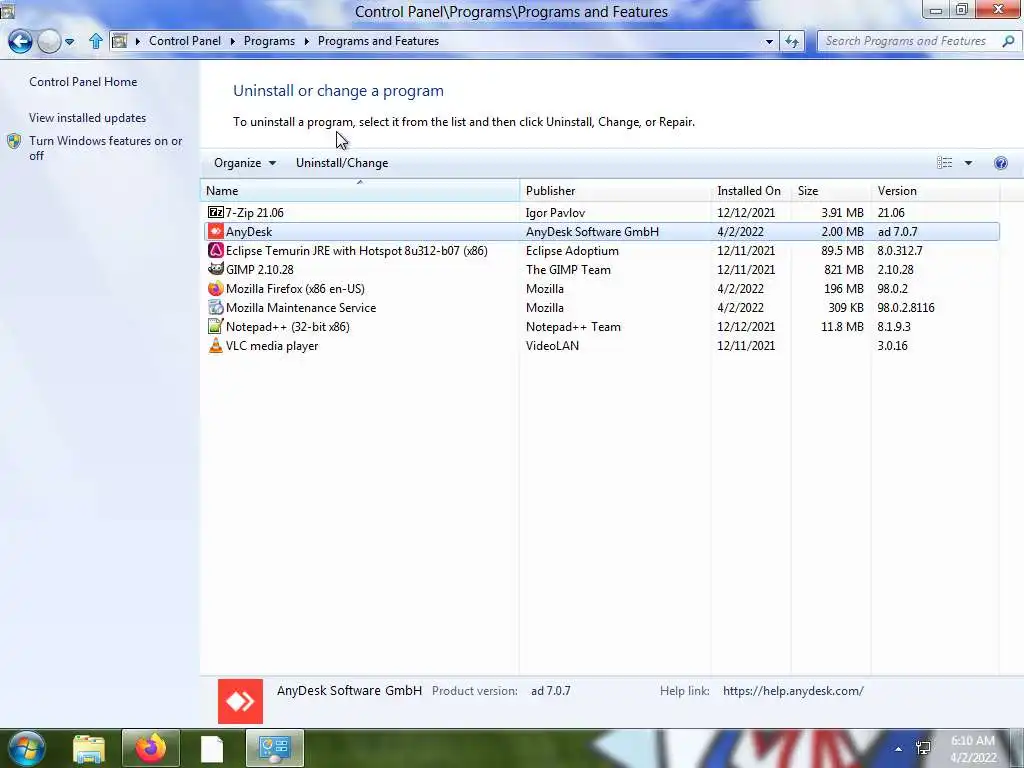Click the Control Panel icon in address bar
This screenshot has height=768, width=1024.
coord(120,41)
